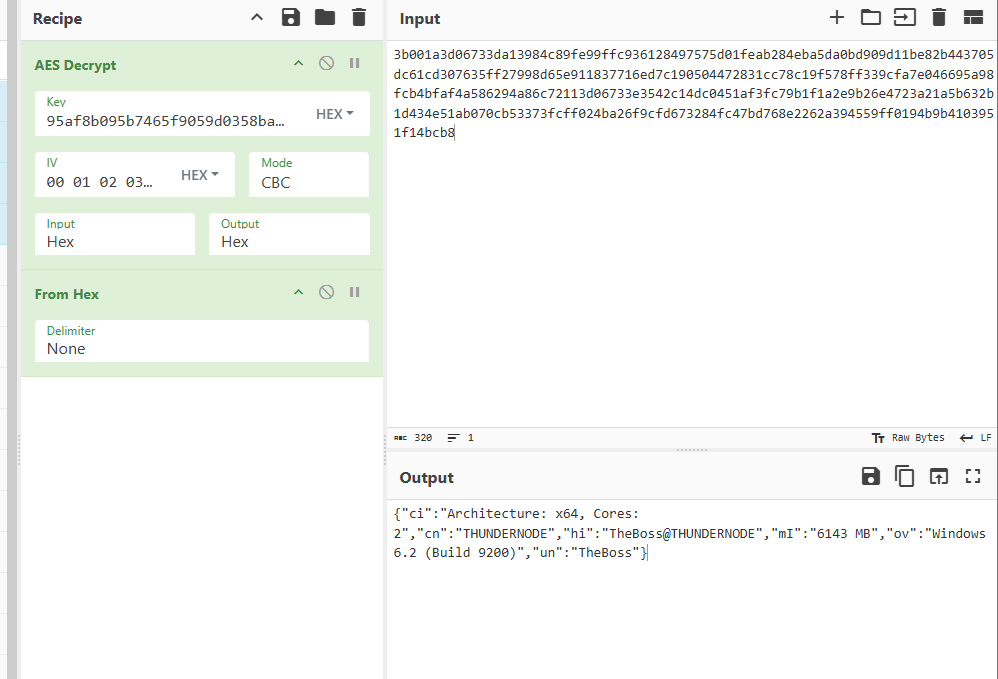Collapse the AES Decrypt operation
Screen dimensions: 998x679
click(x=297, y=64)
